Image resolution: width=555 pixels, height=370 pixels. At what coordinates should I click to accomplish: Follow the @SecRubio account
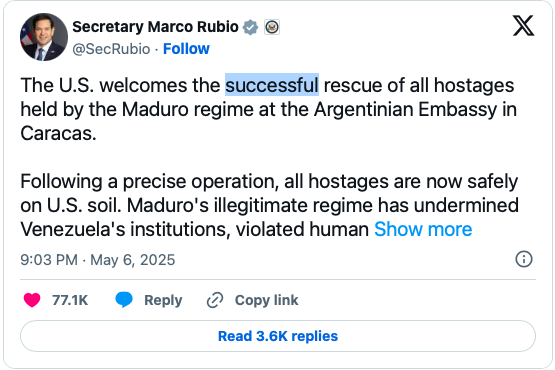point(186,49)
